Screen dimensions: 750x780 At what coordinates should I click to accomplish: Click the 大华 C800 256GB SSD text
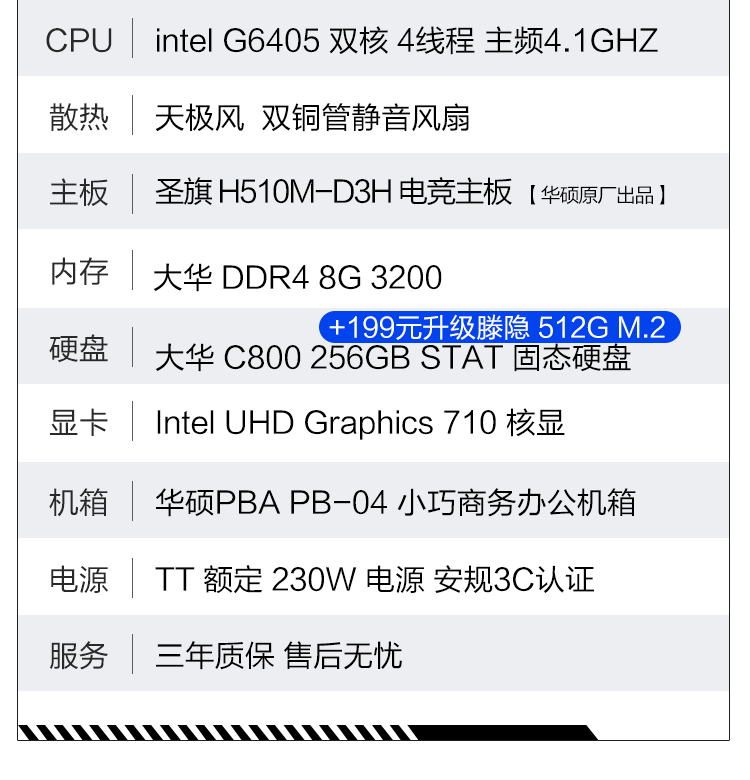tap(393, 359)
